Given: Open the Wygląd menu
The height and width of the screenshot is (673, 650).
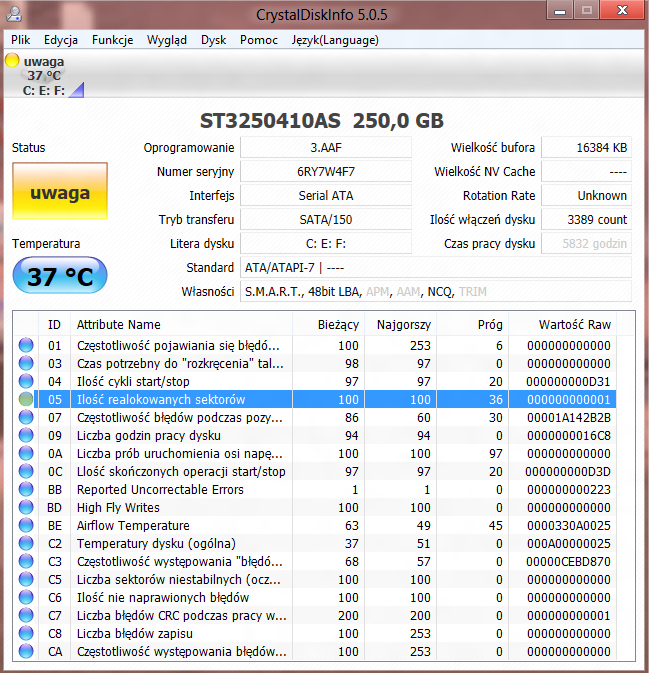Looking at the screenshot, I should pos(167,40).
